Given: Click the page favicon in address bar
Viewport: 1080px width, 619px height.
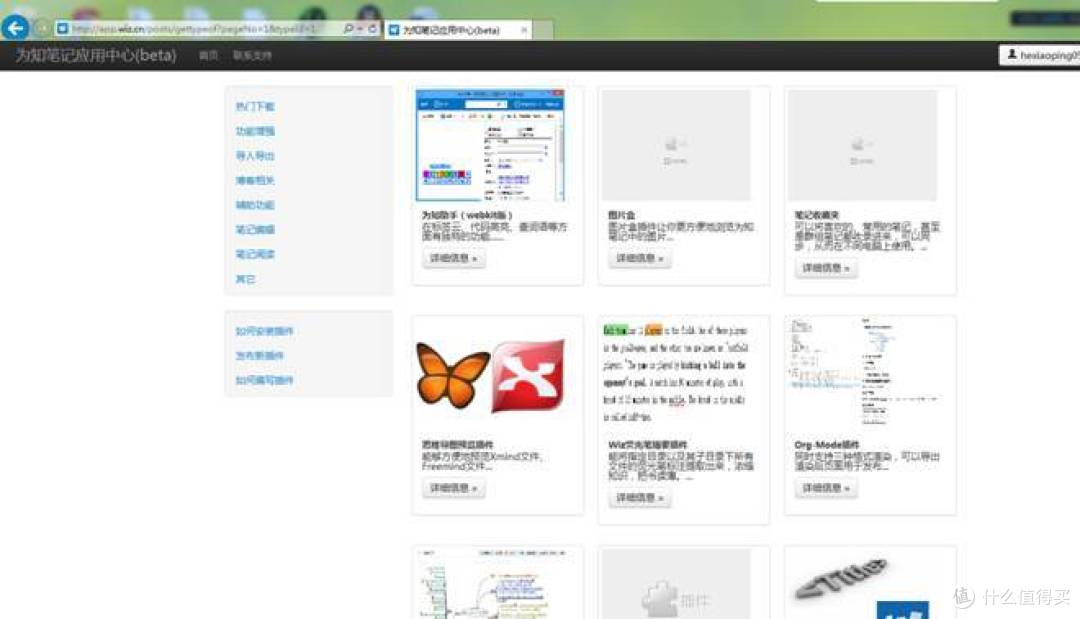Looking at the screenshot, I should (62, 29).
